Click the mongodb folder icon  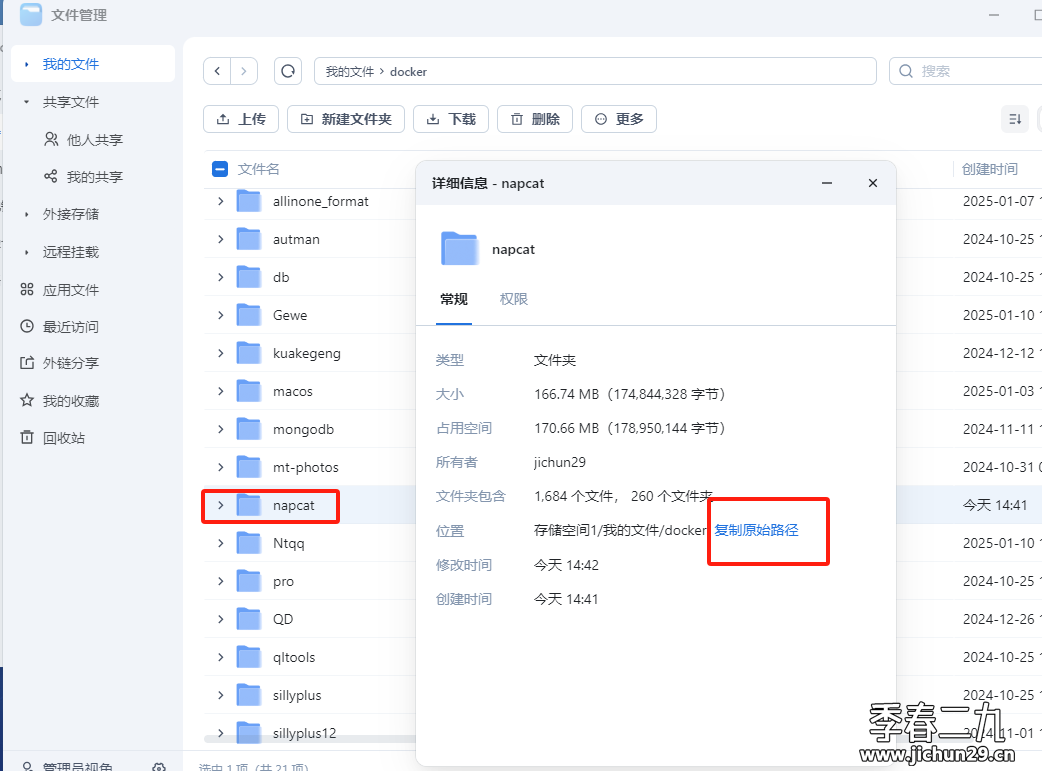click(249, 429)
